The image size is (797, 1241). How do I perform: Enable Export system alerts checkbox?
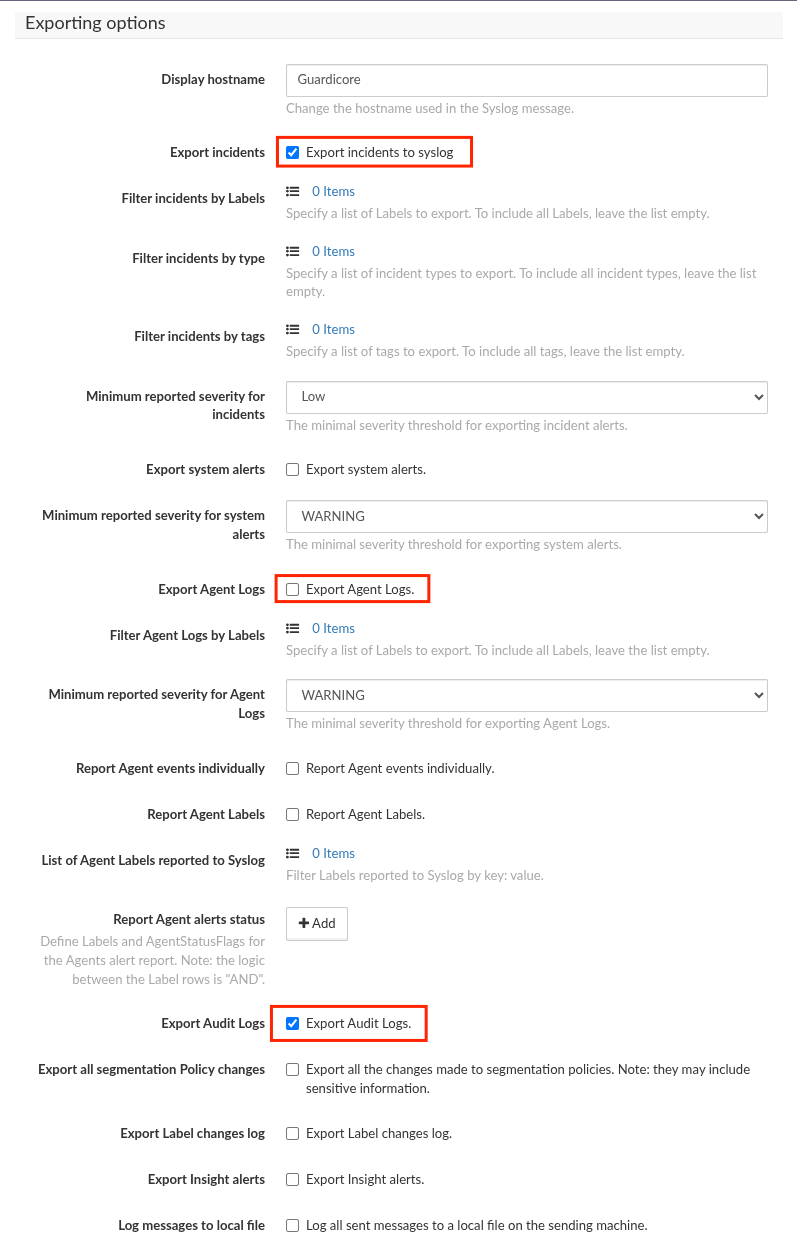(293, 470)
